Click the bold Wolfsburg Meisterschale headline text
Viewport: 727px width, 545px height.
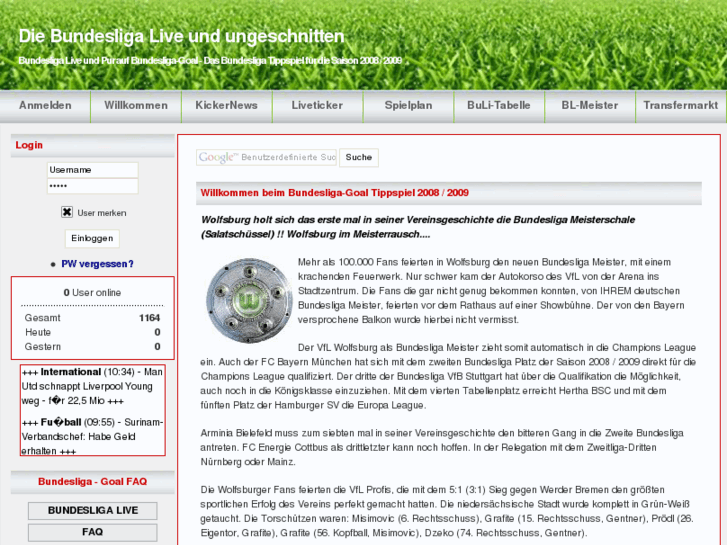click(418, 227)
